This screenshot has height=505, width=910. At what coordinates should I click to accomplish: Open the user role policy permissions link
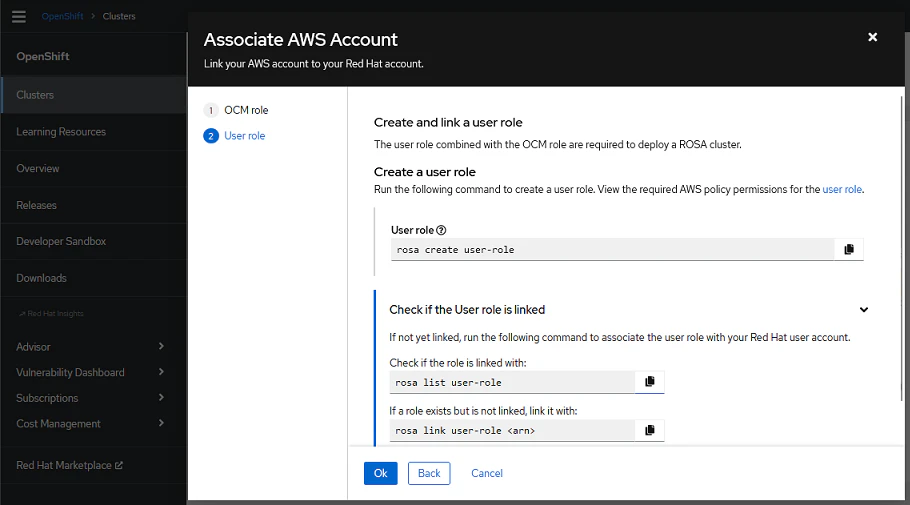842,189
